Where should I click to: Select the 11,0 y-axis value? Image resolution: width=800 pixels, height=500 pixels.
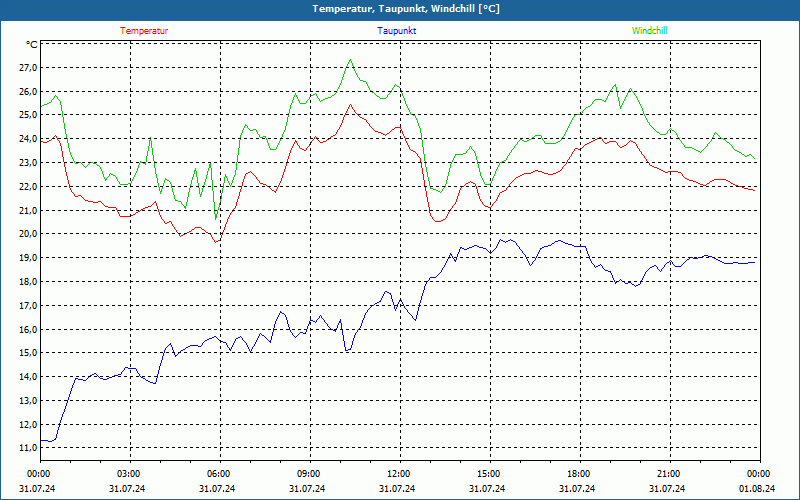(28, 448)
